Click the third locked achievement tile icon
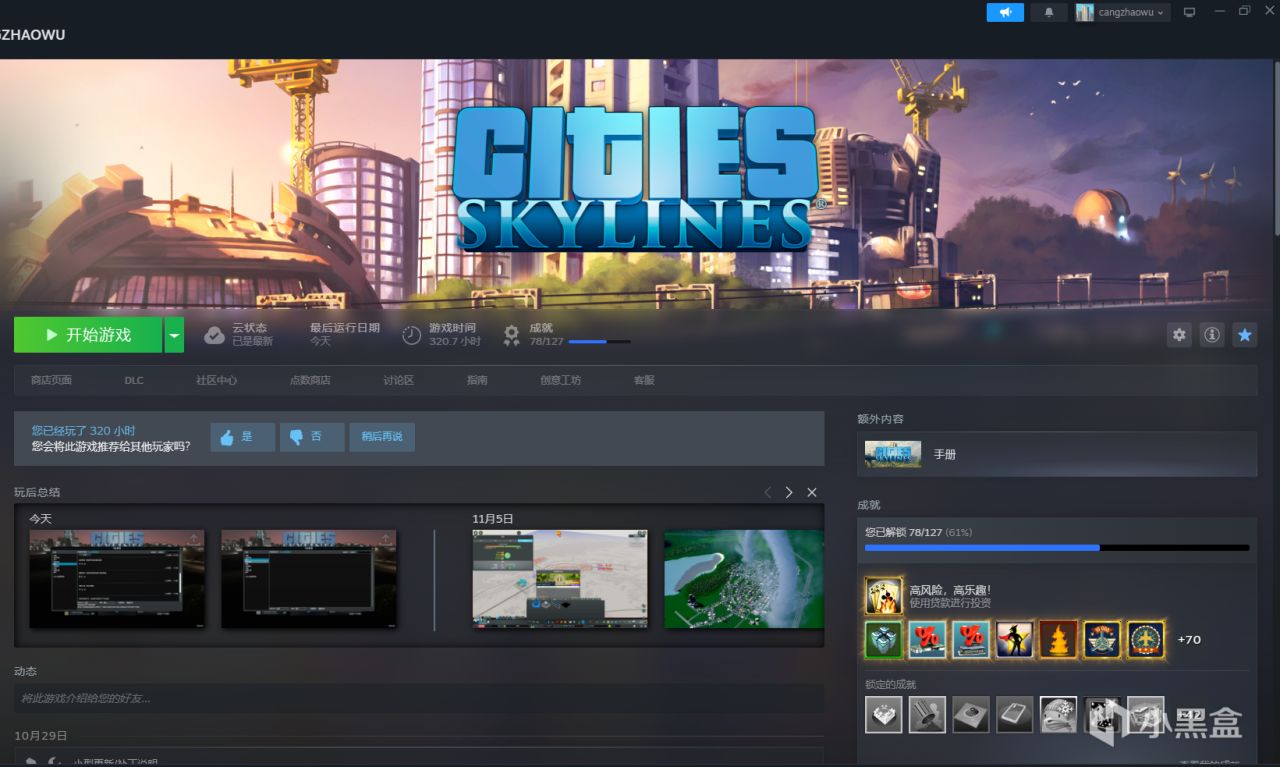 pos(971,714)
